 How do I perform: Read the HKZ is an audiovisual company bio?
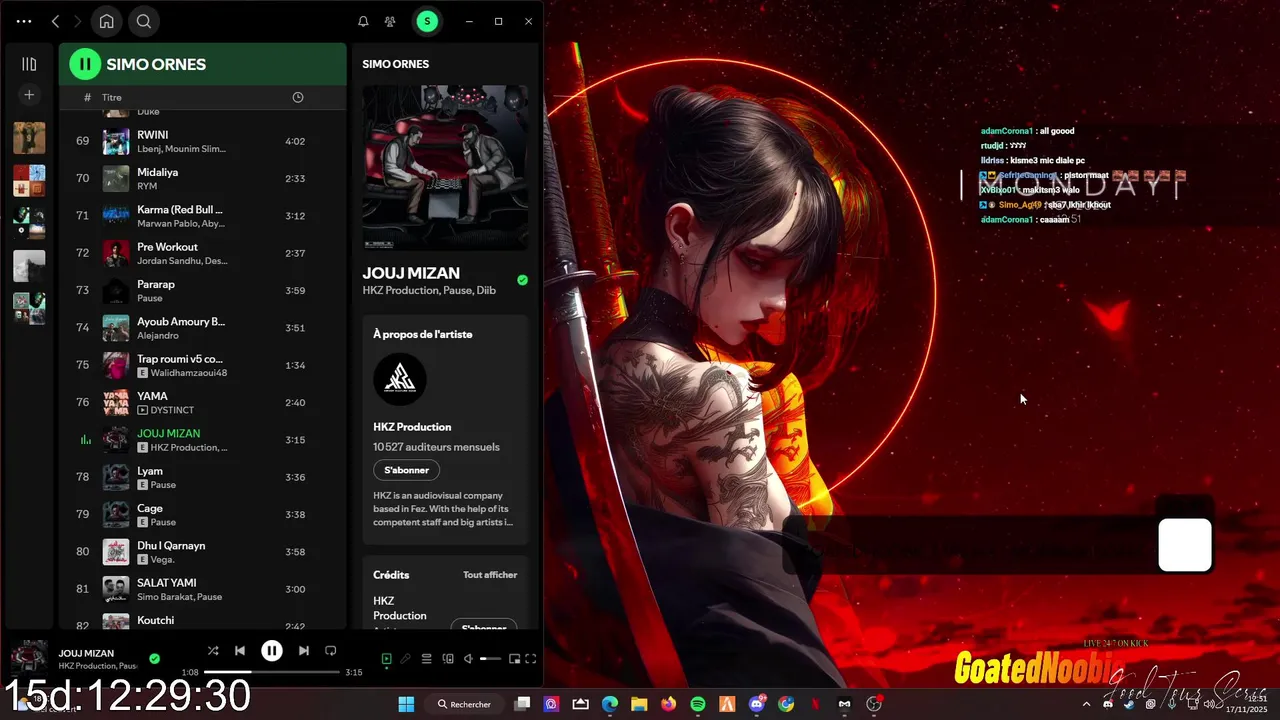point(444,509)
